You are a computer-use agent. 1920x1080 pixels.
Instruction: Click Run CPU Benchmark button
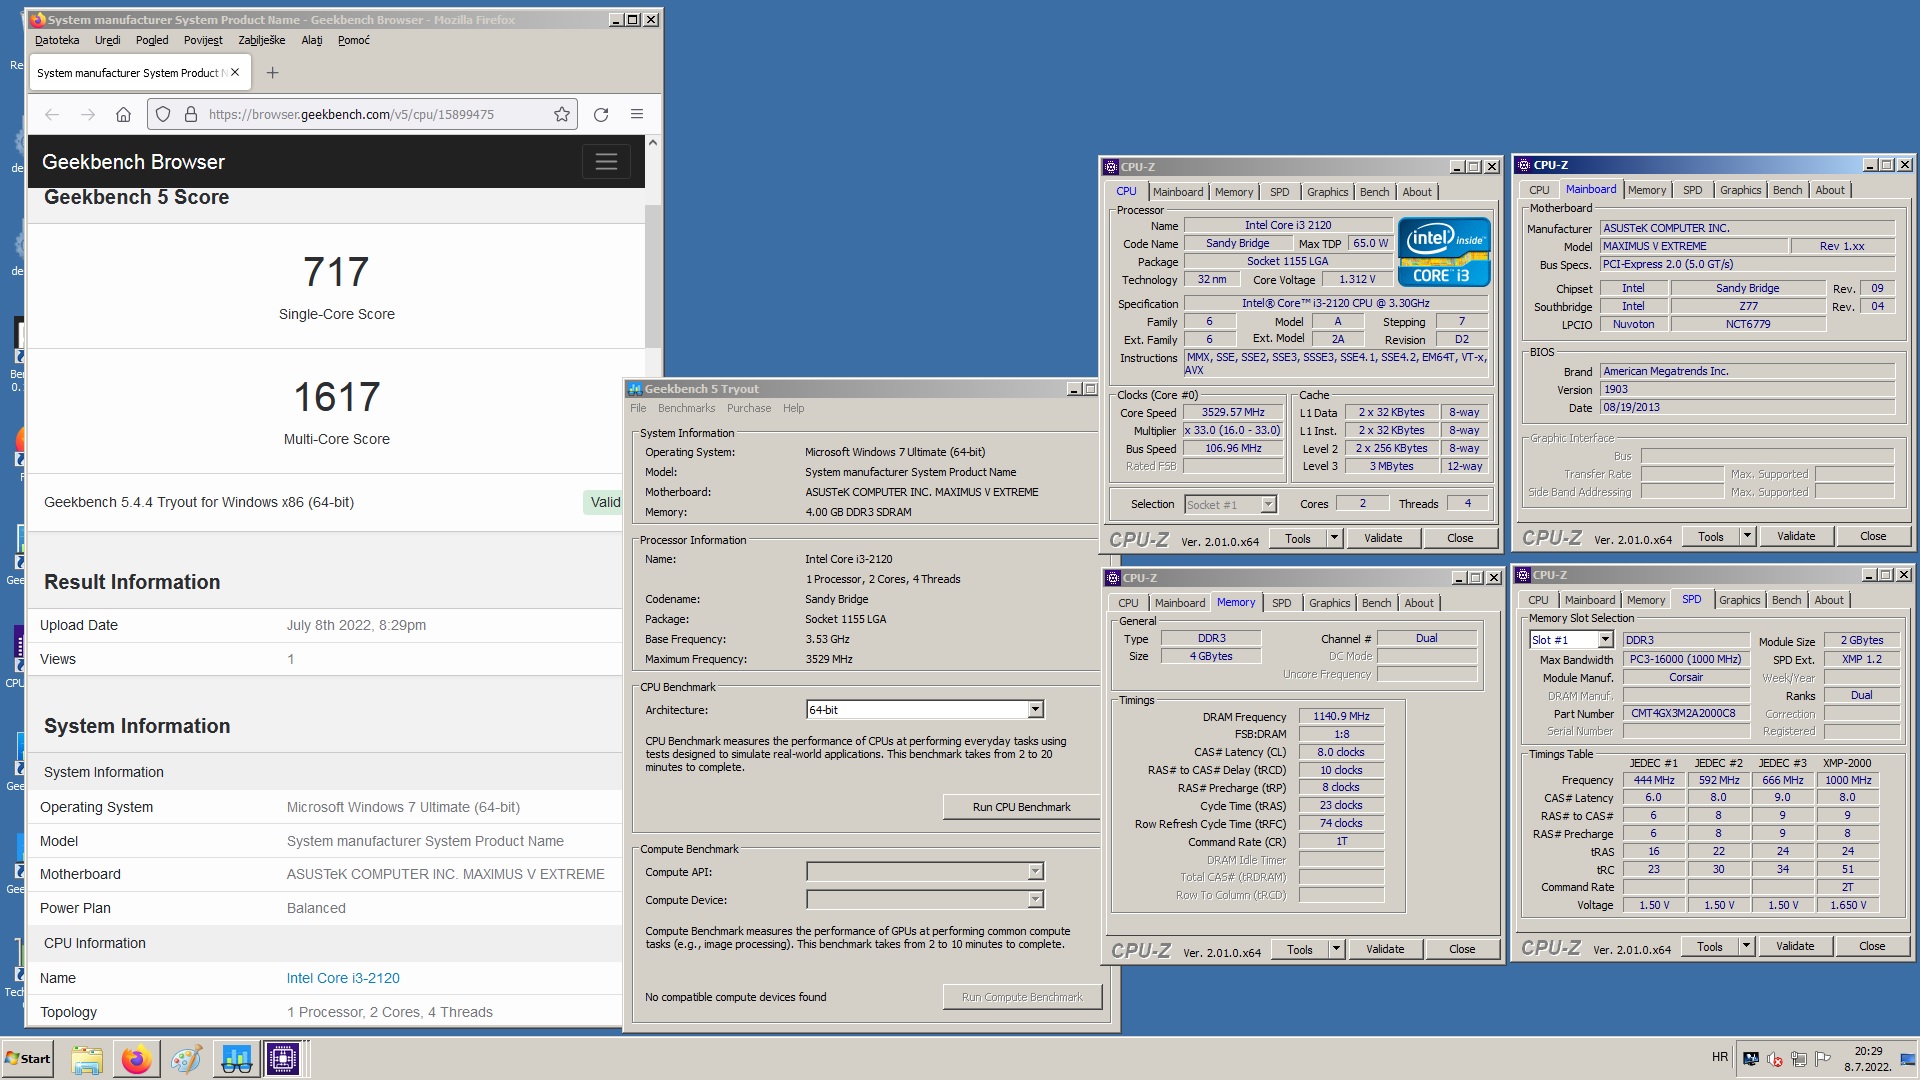[1021, 807]
